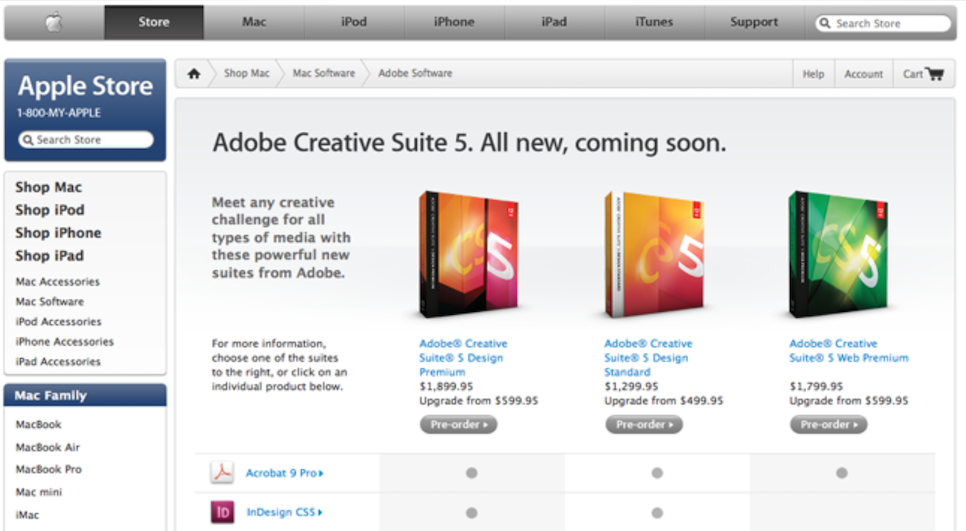
Task: Select Shop iPhone in sidebar
Action: 58,233
